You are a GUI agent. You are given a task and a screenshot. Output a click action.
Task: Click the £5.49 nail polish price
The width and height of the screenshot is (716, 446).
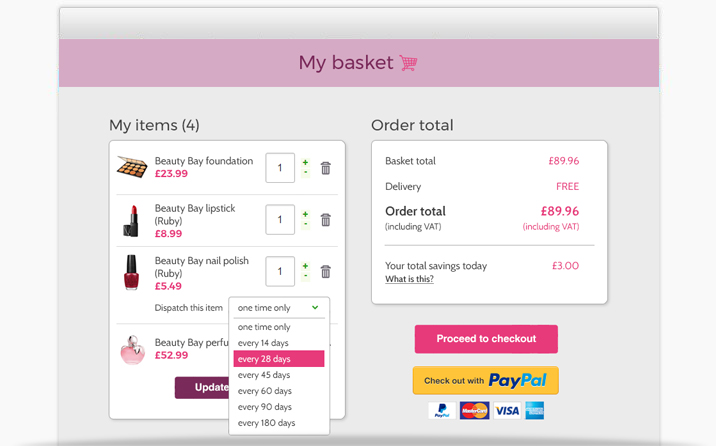click(168, 286)
